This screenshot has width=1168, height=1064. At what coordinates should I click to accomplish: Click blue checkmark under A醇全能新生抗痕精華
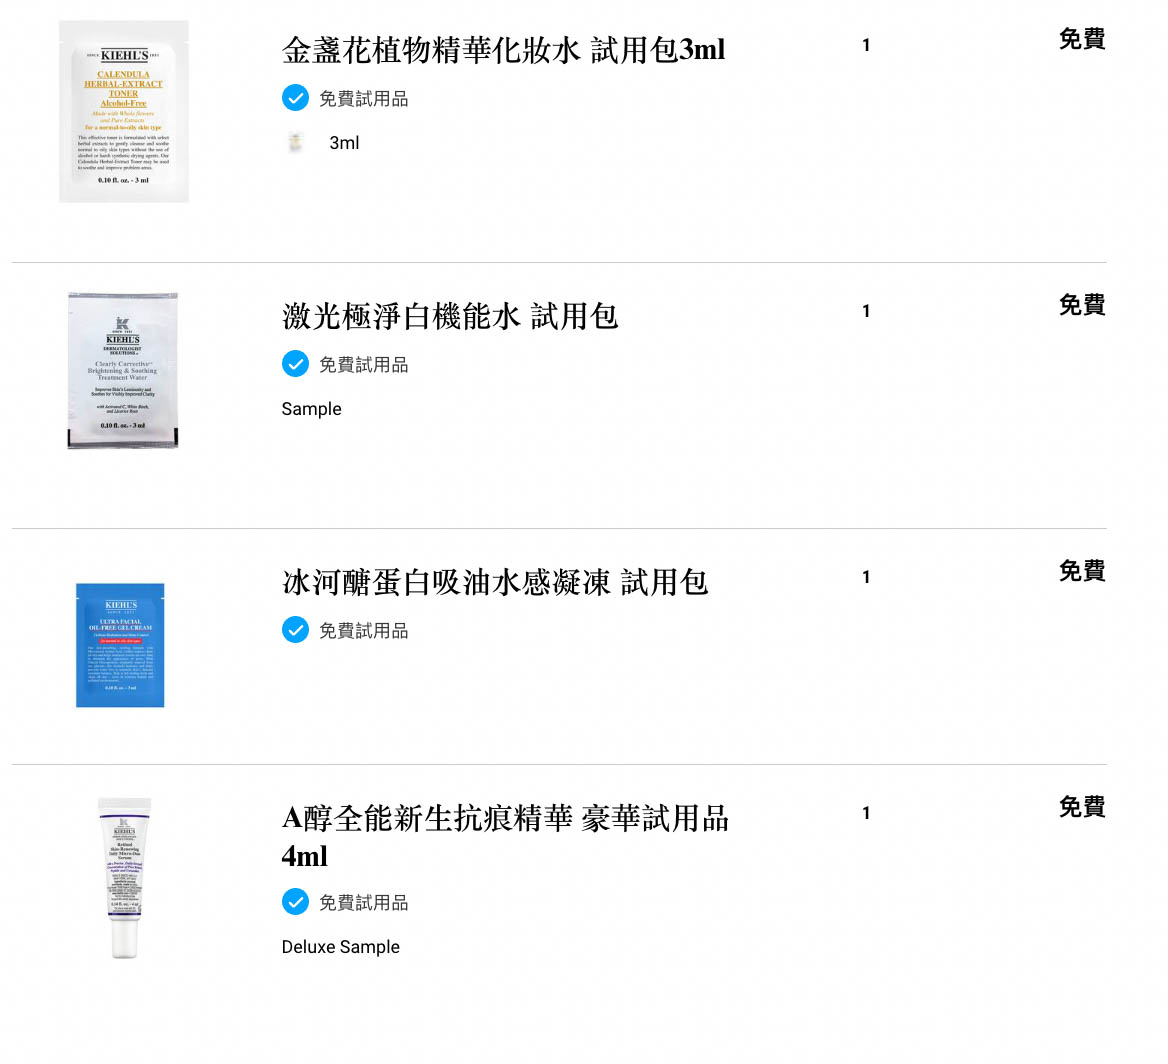pos(296,902)
